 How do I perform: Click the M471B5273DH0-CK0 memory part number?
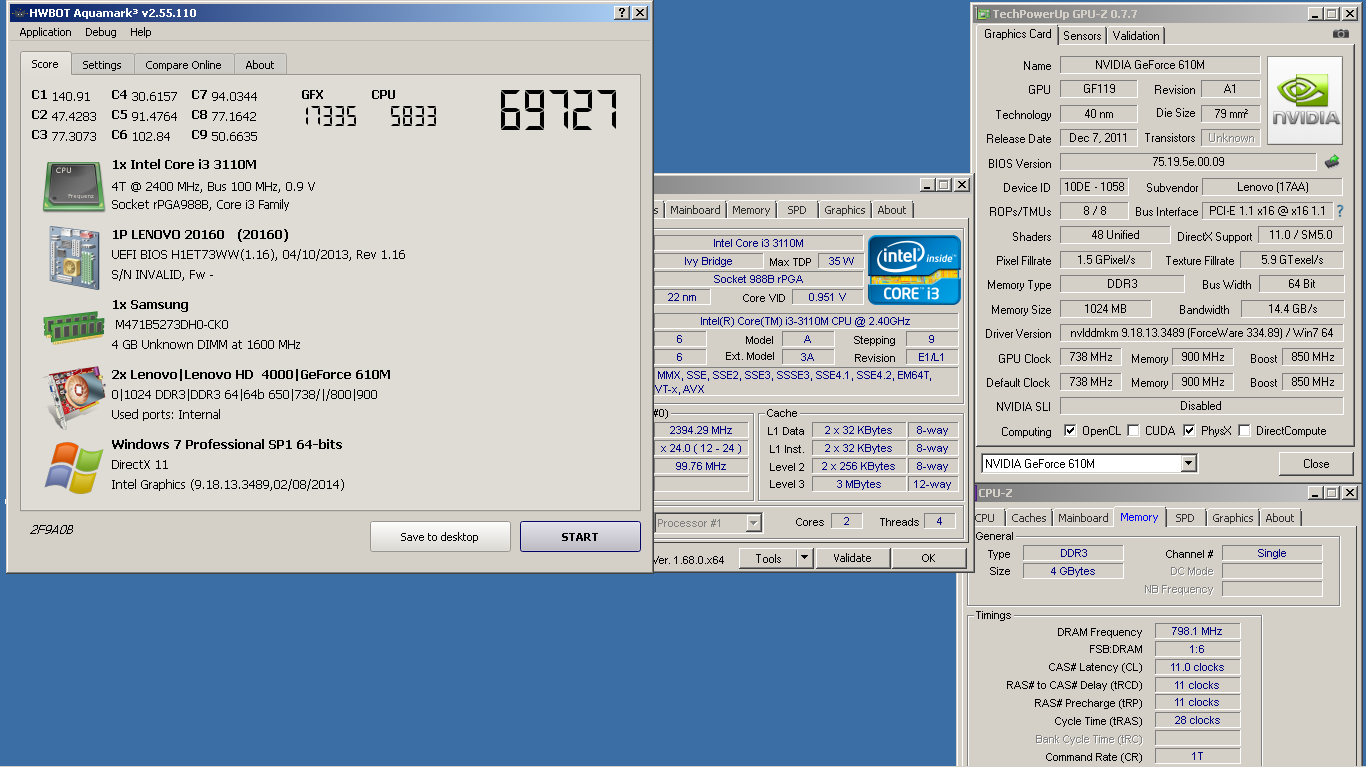click(x=172, y=324)
